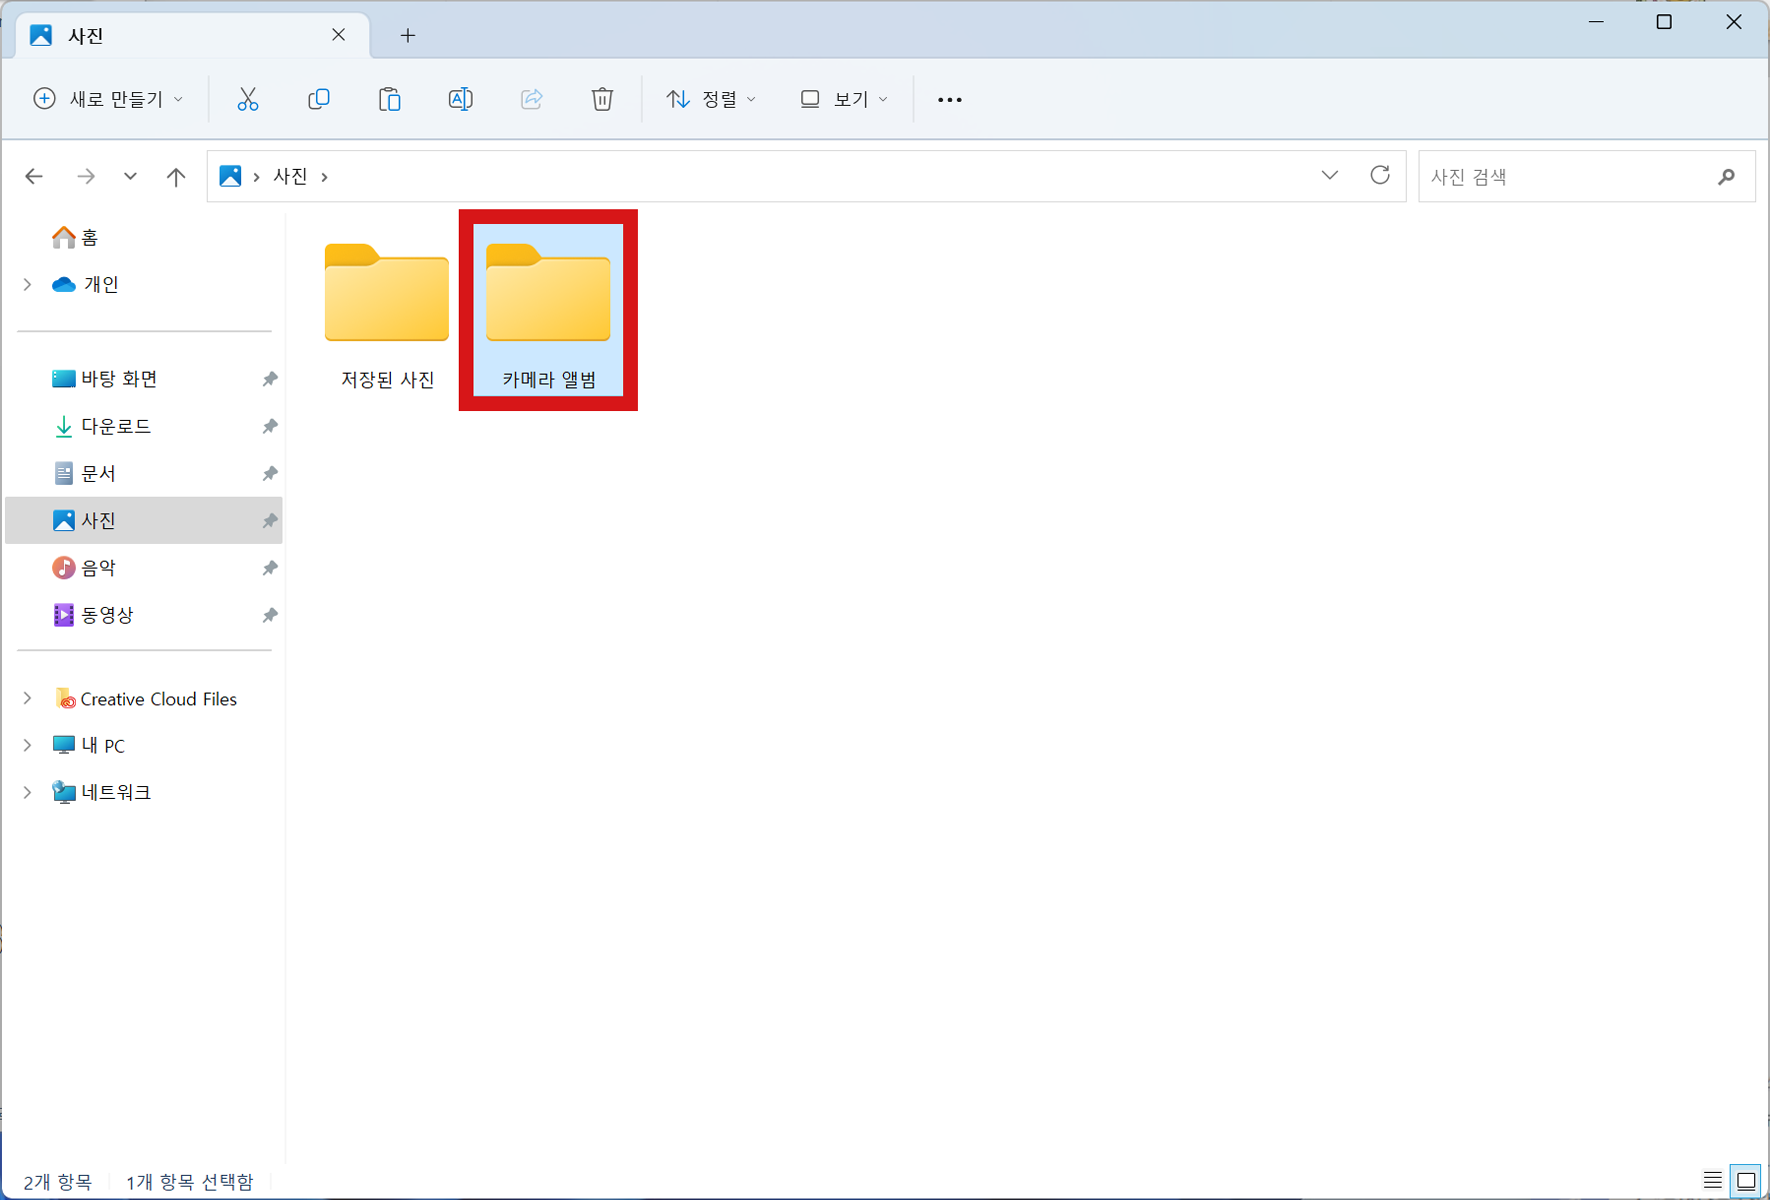Click pin icon next to 사진
Viewport: 1770px width, 1200px height.
pos(269,521)
